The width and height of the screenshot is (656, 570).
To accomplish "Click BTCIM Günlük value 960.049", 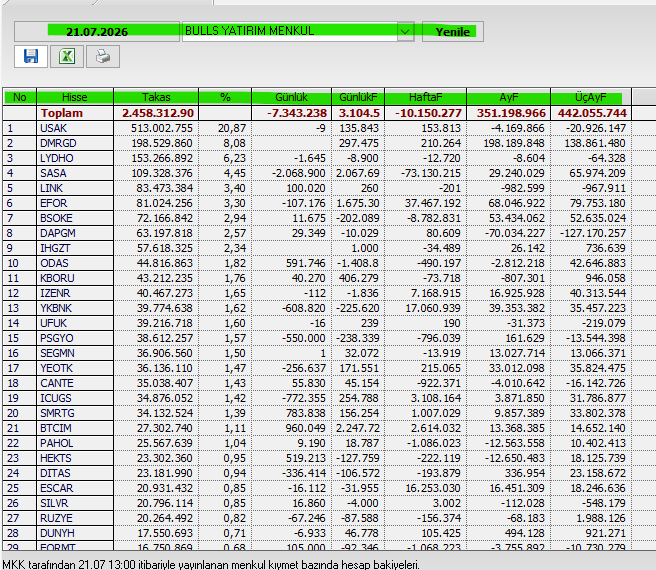I will [306, 428].
